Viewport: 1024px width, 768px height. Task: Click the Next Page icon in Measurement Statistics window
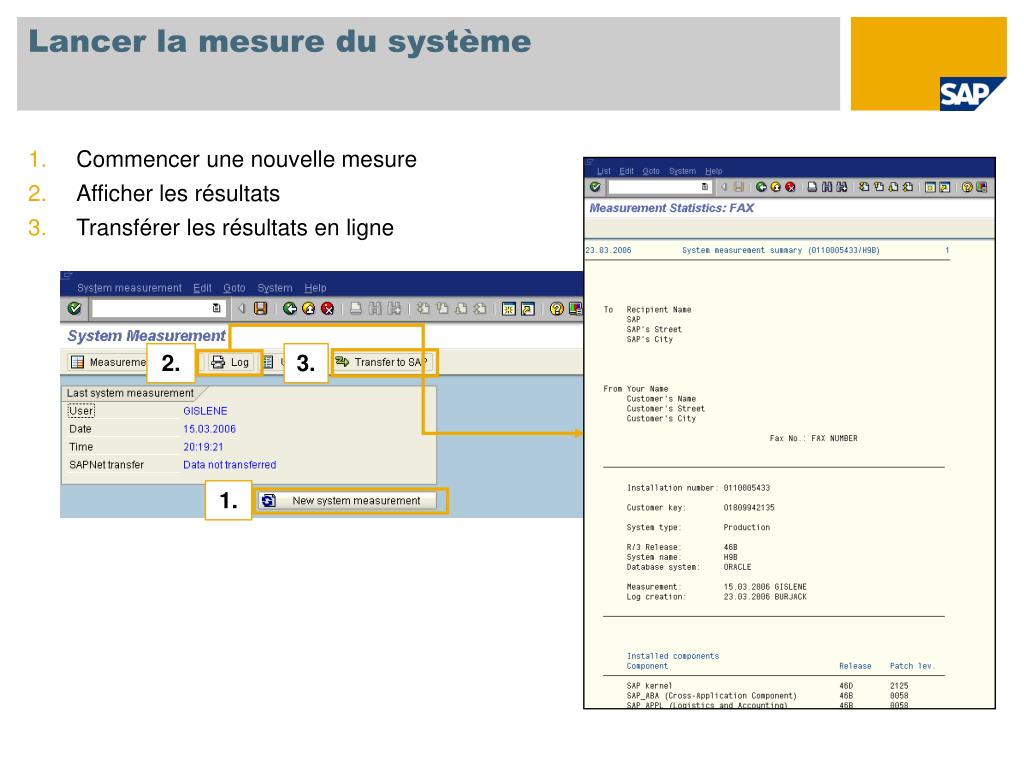(893, 187)
